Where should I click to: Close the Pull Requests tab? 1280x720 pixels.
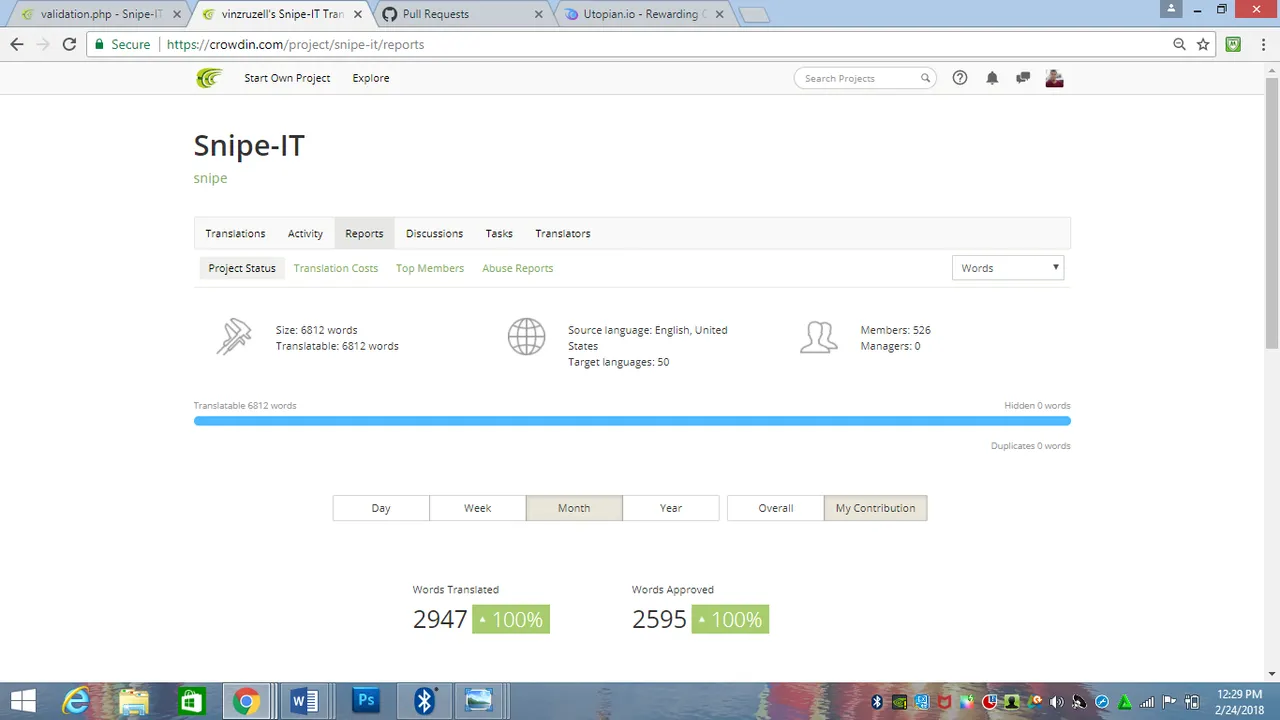click(539, 14)
